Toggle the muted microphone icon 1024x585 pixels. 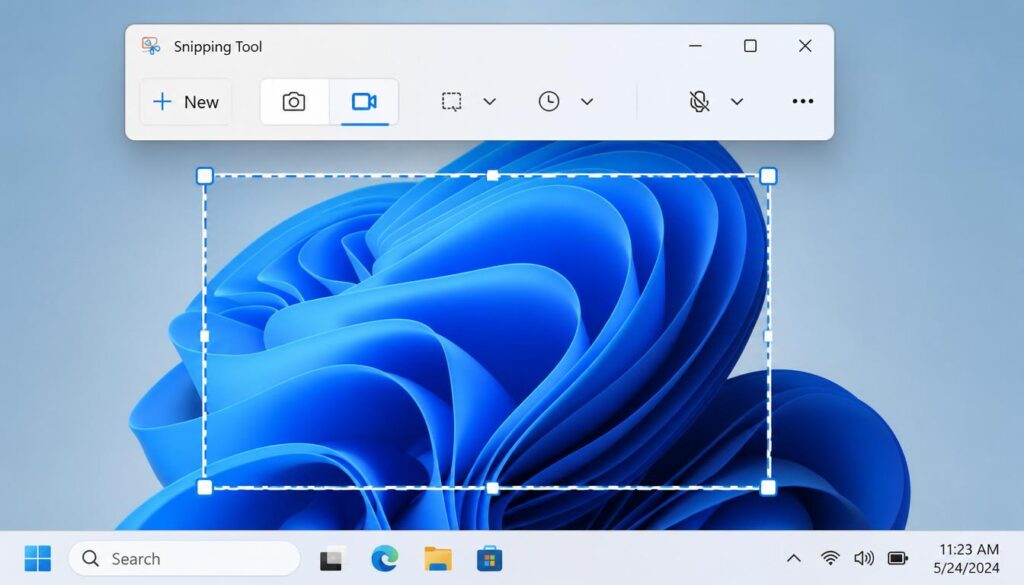coord(699,102)
